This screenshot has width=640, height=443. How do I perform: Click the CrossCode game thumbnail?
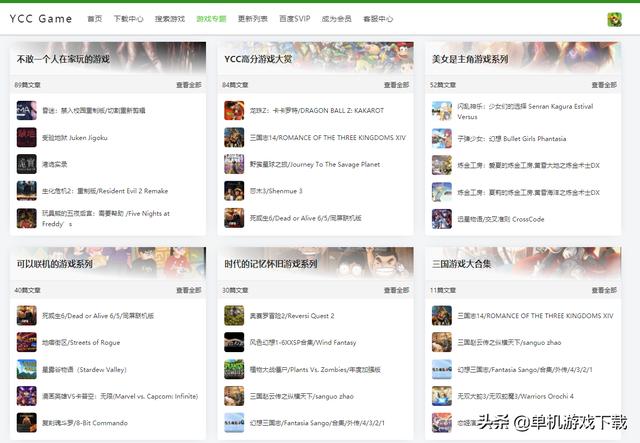(442, 219)
